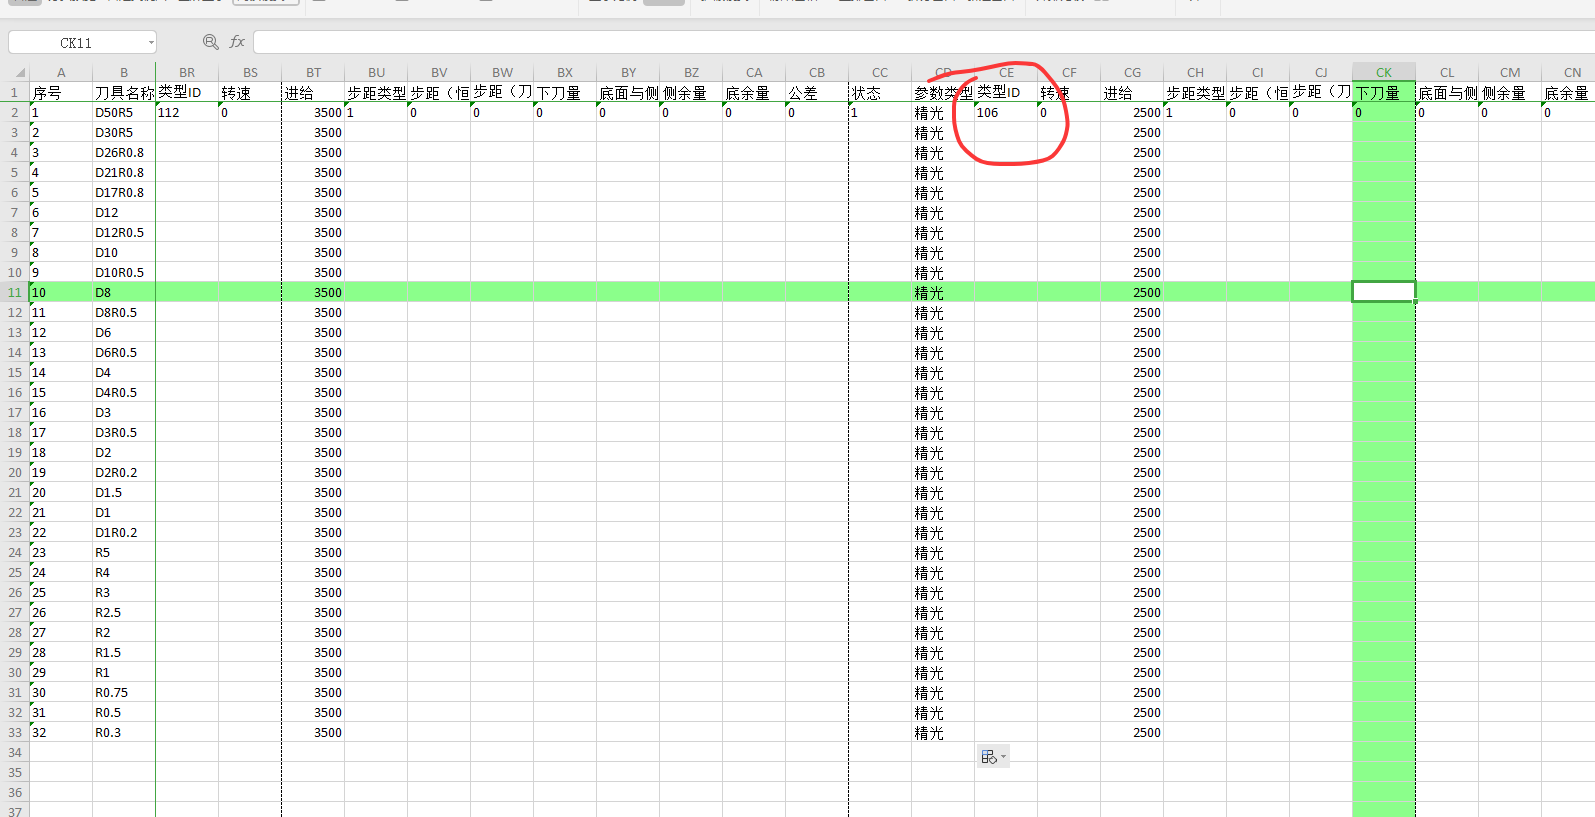Select row header 36
Image resolution: width=1595 pixels, height=817 pixels.
coord(15,792)
